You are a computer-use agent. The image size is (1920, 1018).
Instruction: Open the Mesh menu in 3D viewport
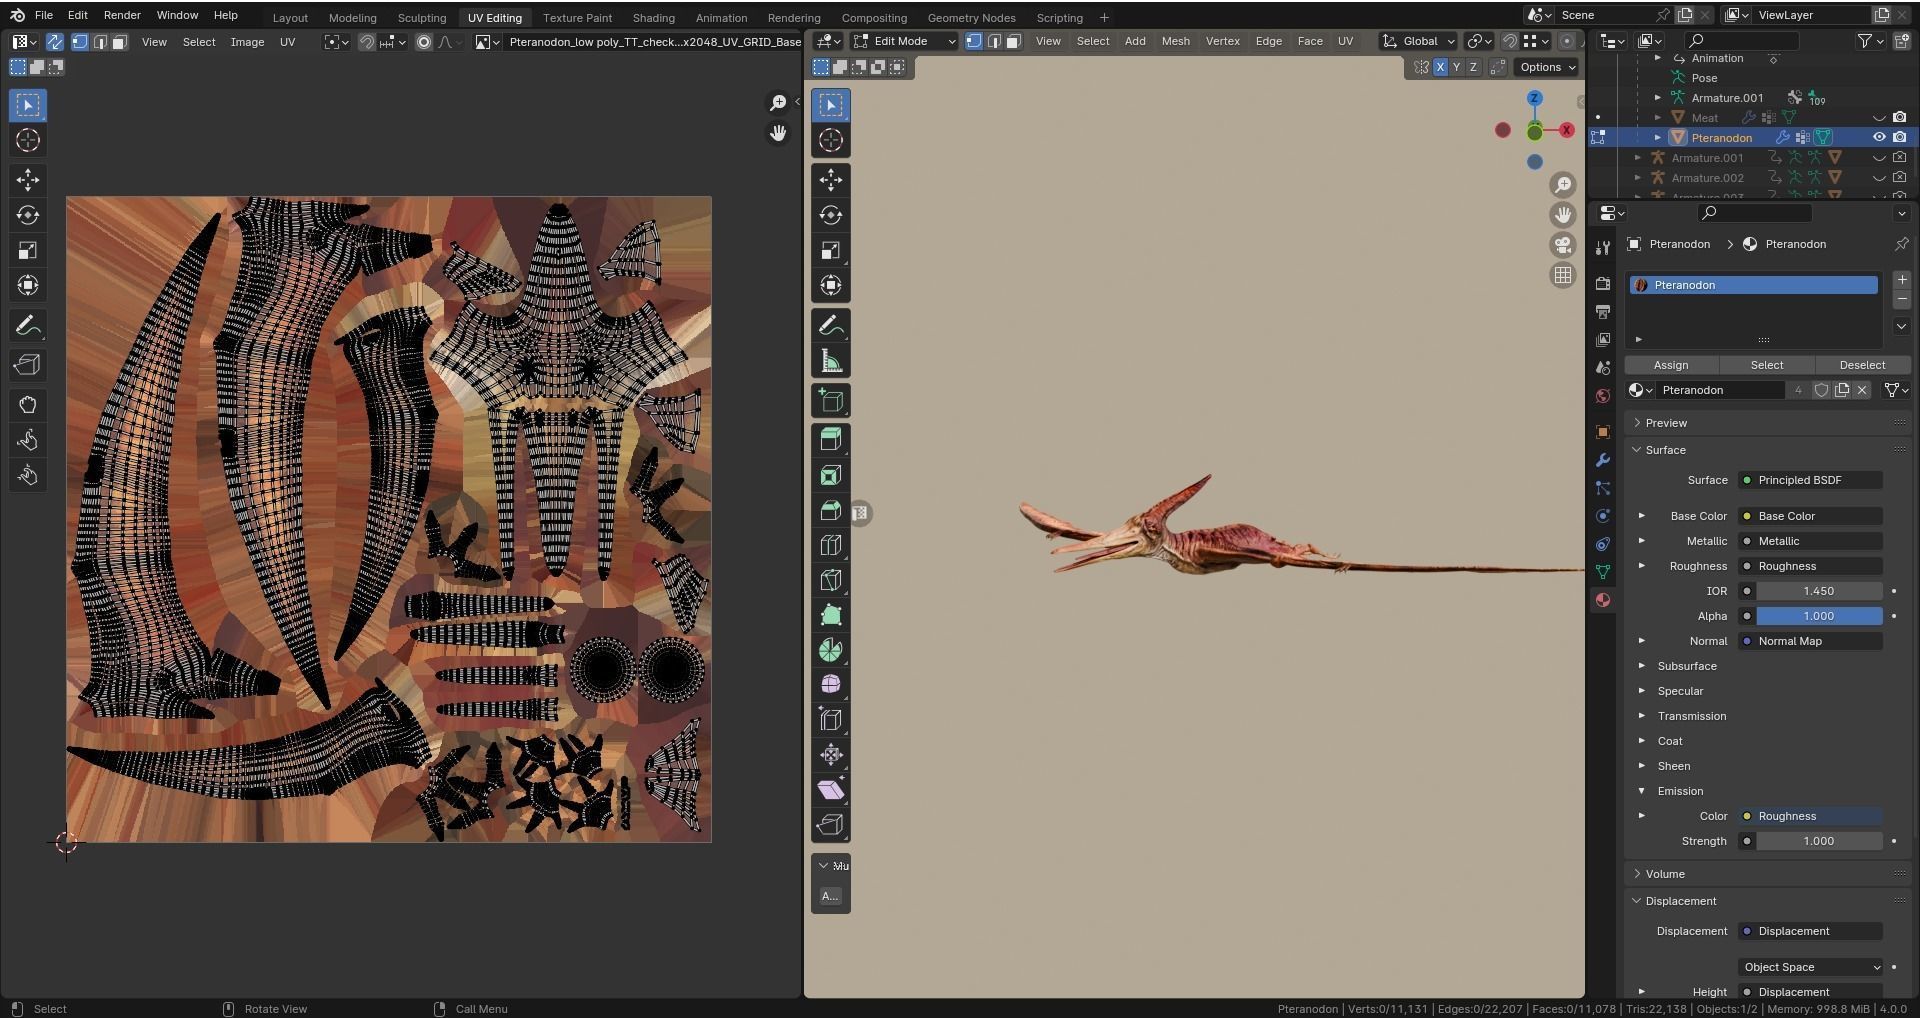coord(1175,41)
